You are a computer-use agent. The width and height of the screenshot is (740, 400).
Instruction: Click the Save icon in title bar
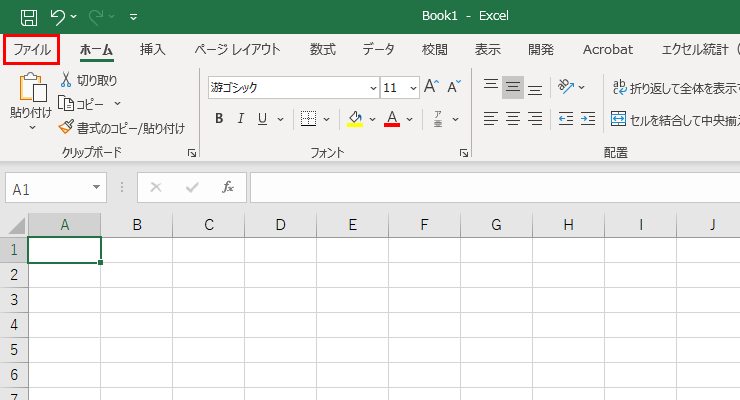(29, 17)
